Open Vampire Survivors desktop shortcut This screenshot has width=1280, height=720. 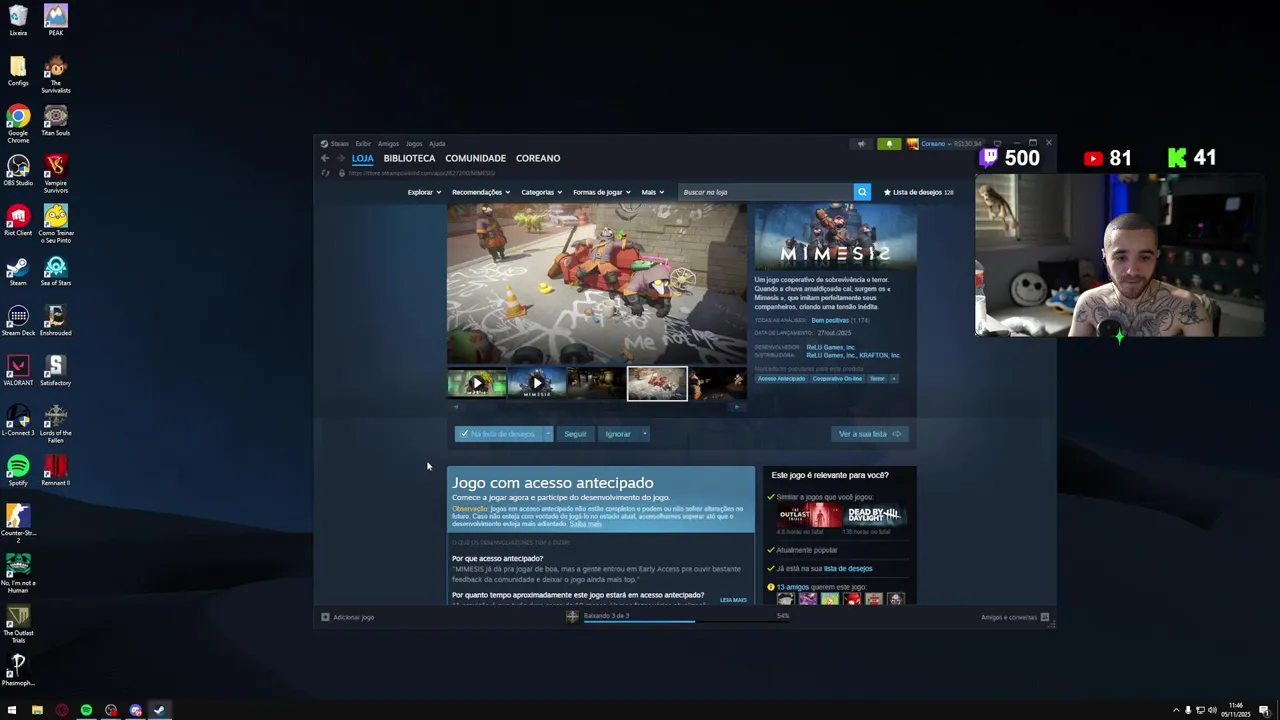(x=56, y=174)
